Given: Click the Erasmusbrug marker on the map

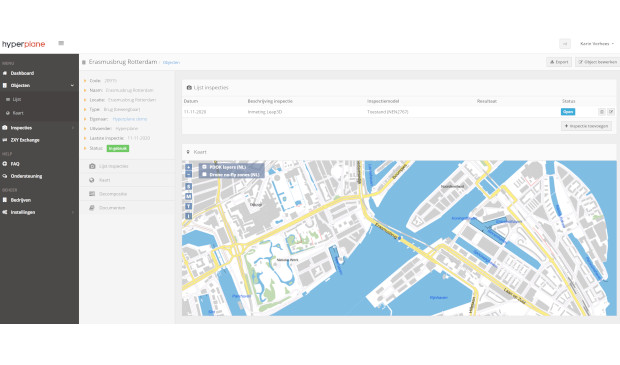Looking at the screenshot, I should (x=400, y=238).
